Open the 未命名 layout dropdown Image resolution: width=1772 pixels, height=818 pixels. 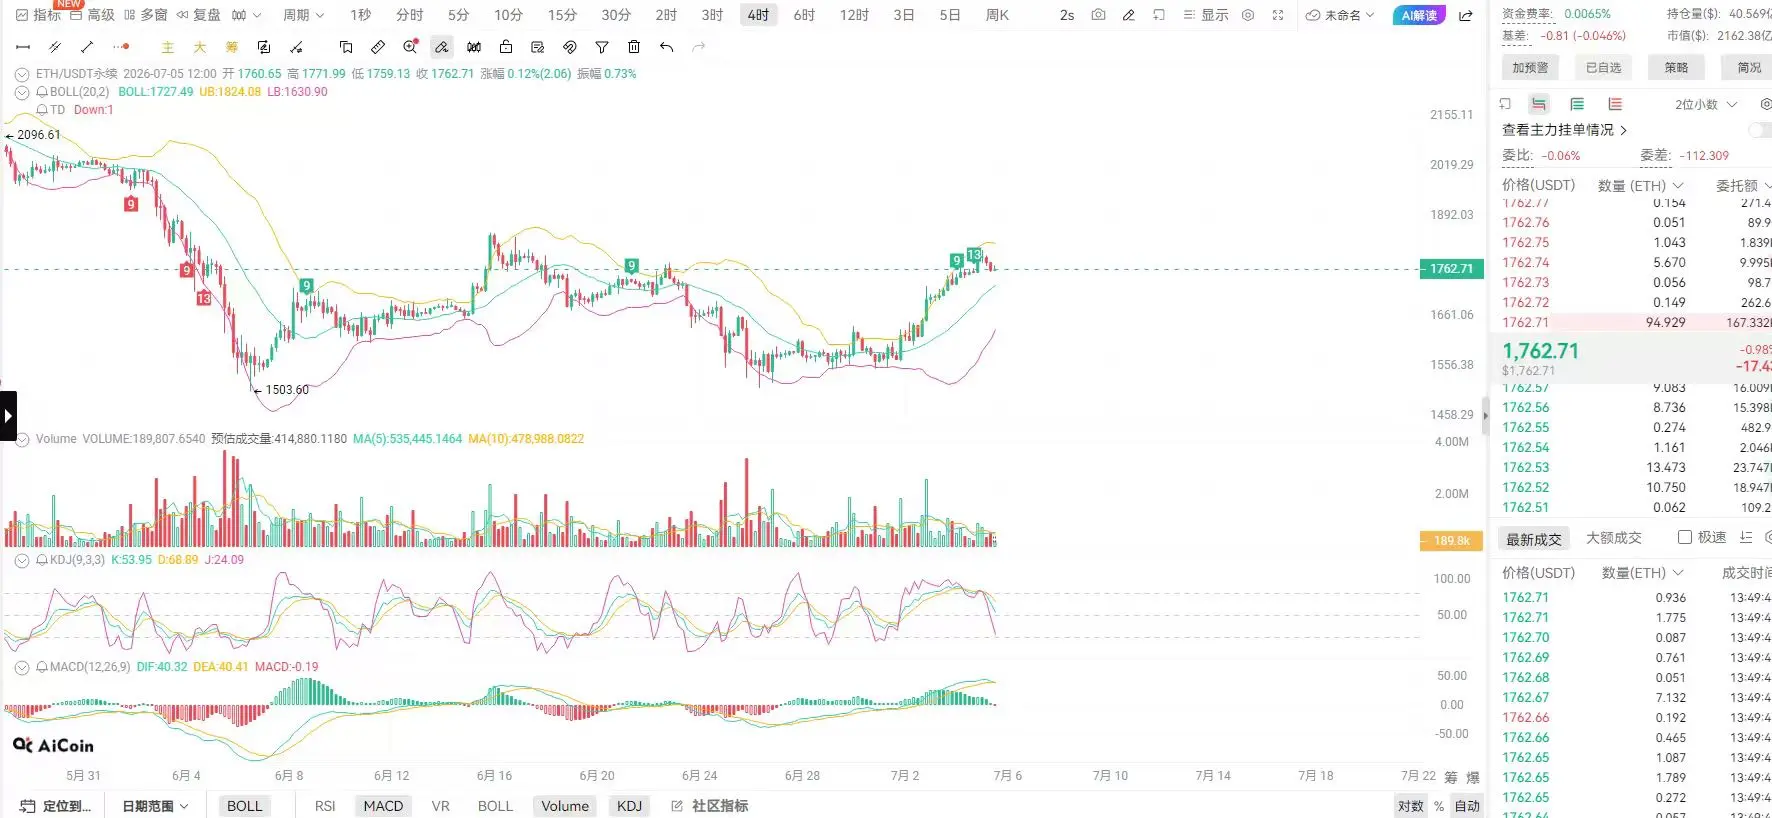point(1340,15)
